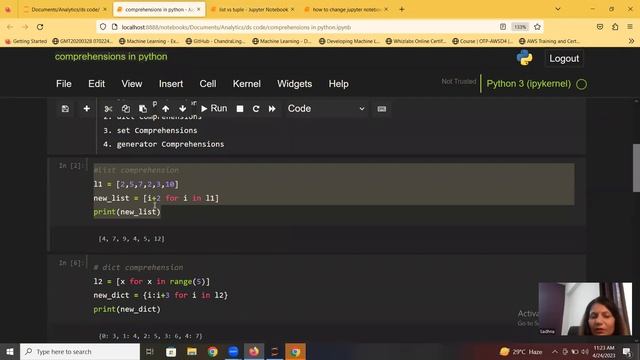The image size is (640, 360).
Task: Open Firefox from the taskbar
Action: [254, 351]
